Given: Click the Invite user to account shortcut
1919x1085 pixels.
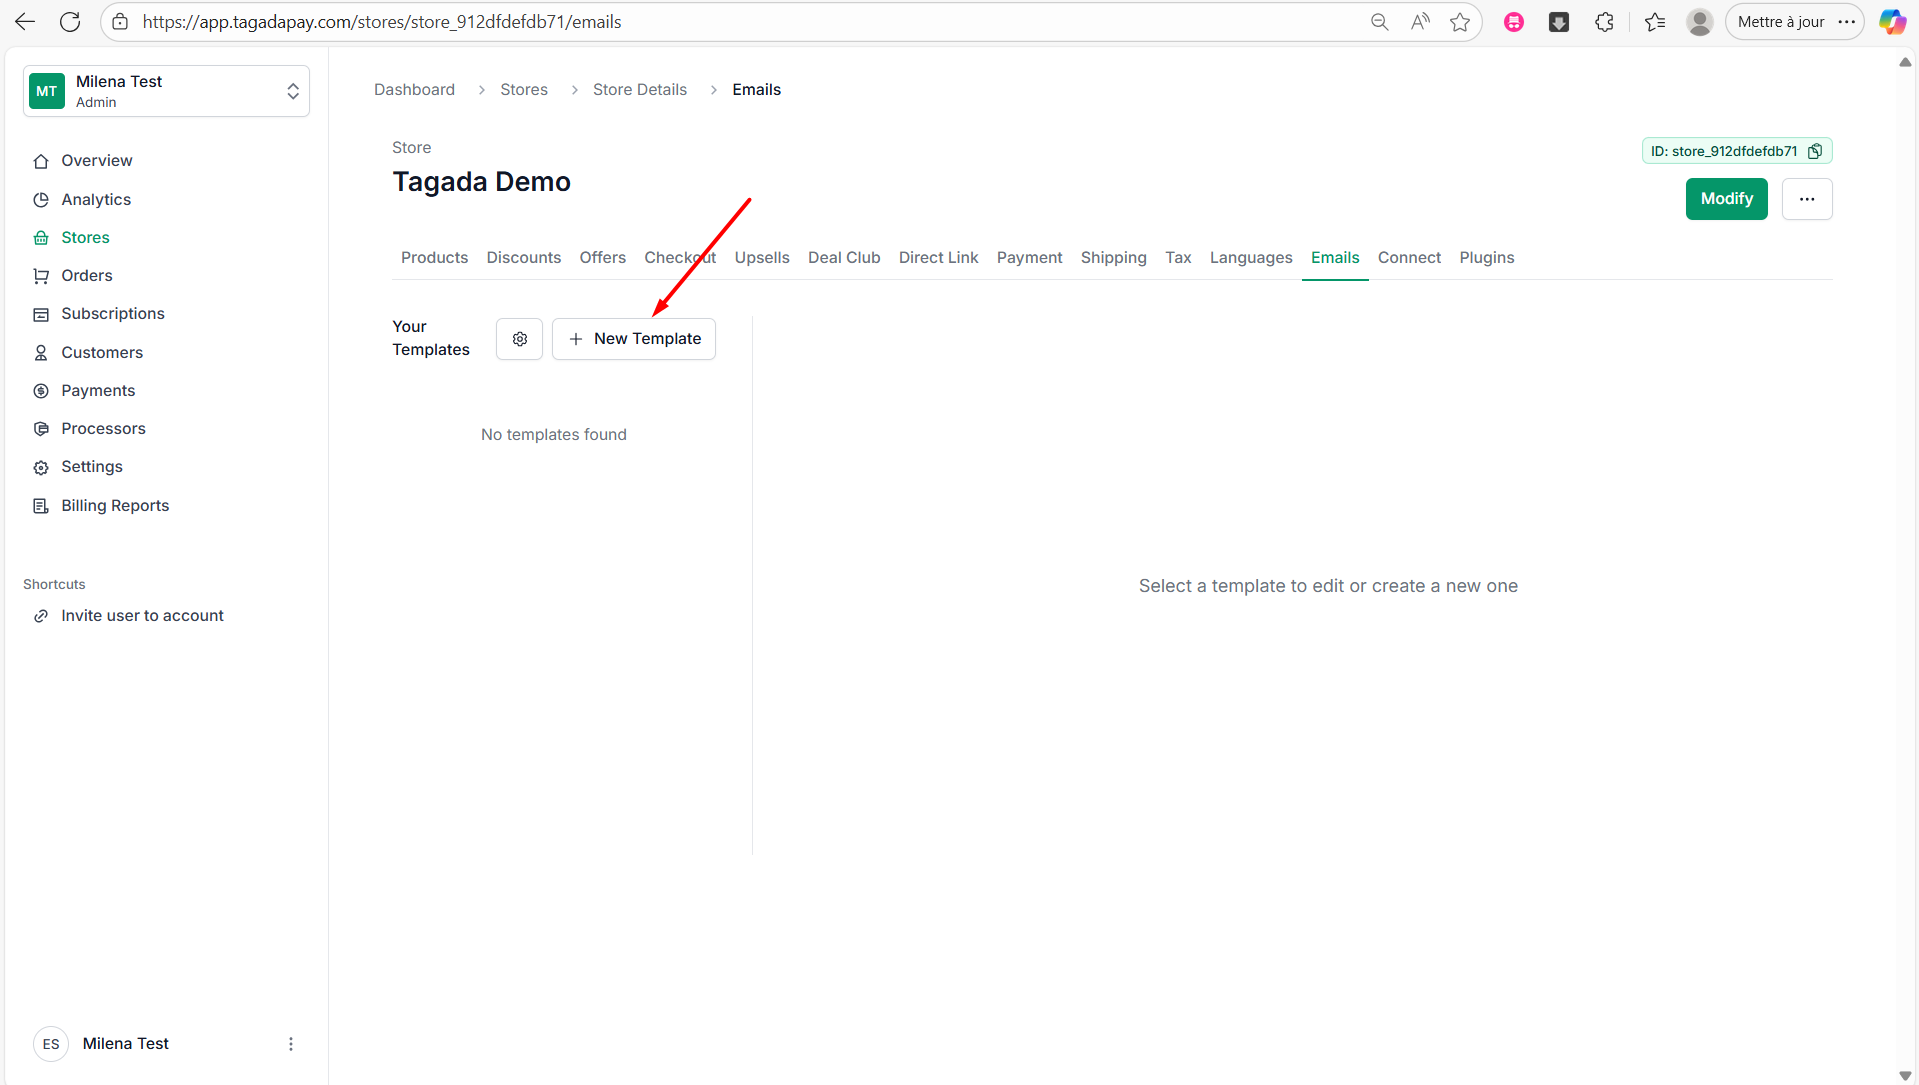Looking at the screenshot, I should pyautogui.click(x=142, y=615).
